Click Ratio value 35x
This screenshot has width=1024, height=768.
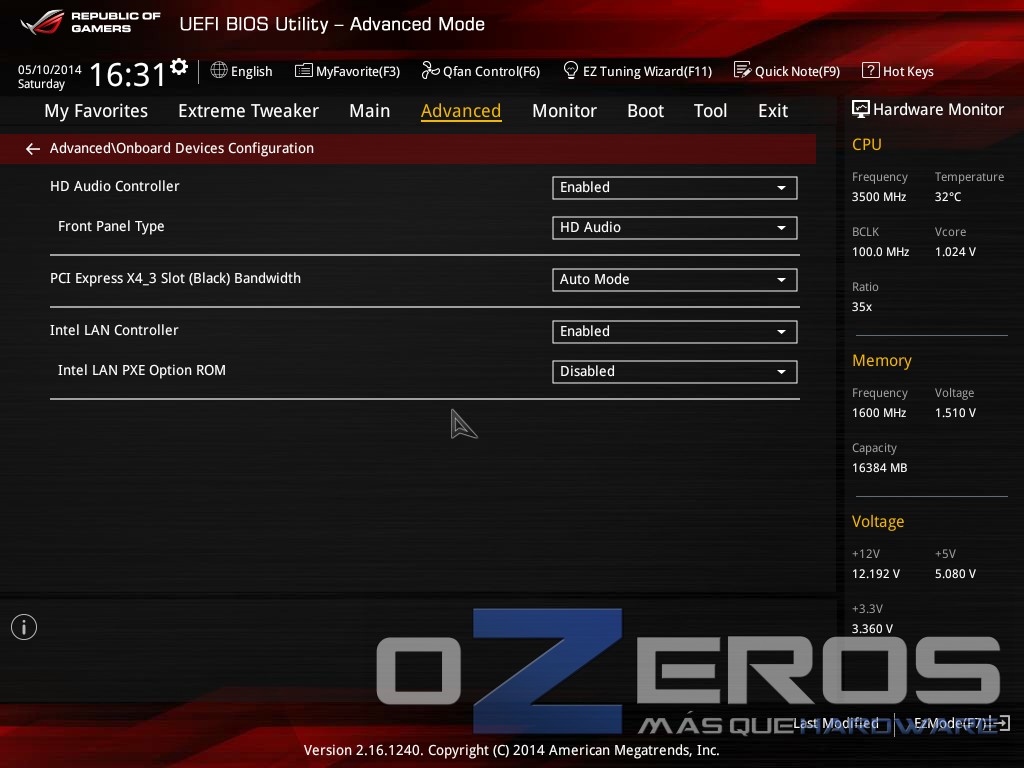pyautogui.click(x=862, y=306)
